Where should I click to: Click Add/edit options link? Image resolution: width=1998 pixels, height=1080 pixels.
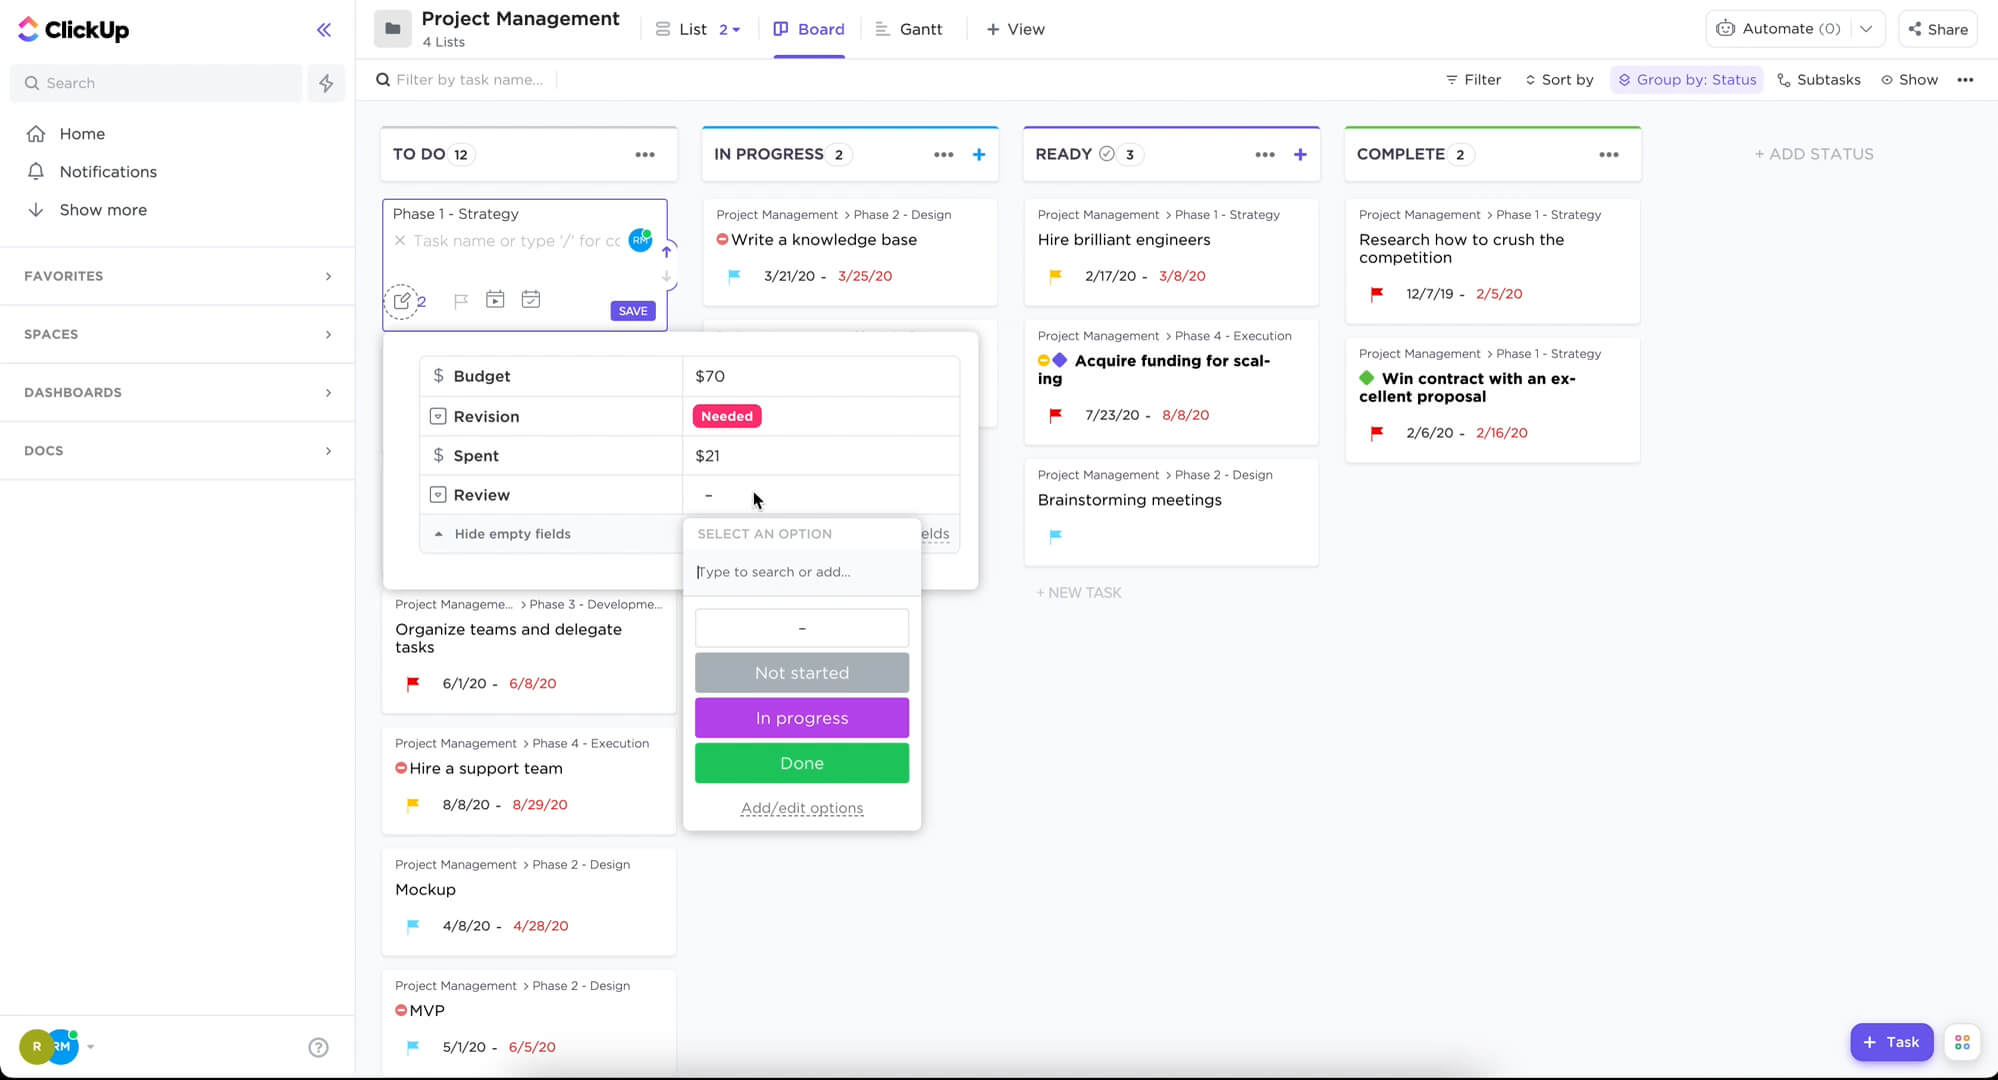click(x=801, y=808)
